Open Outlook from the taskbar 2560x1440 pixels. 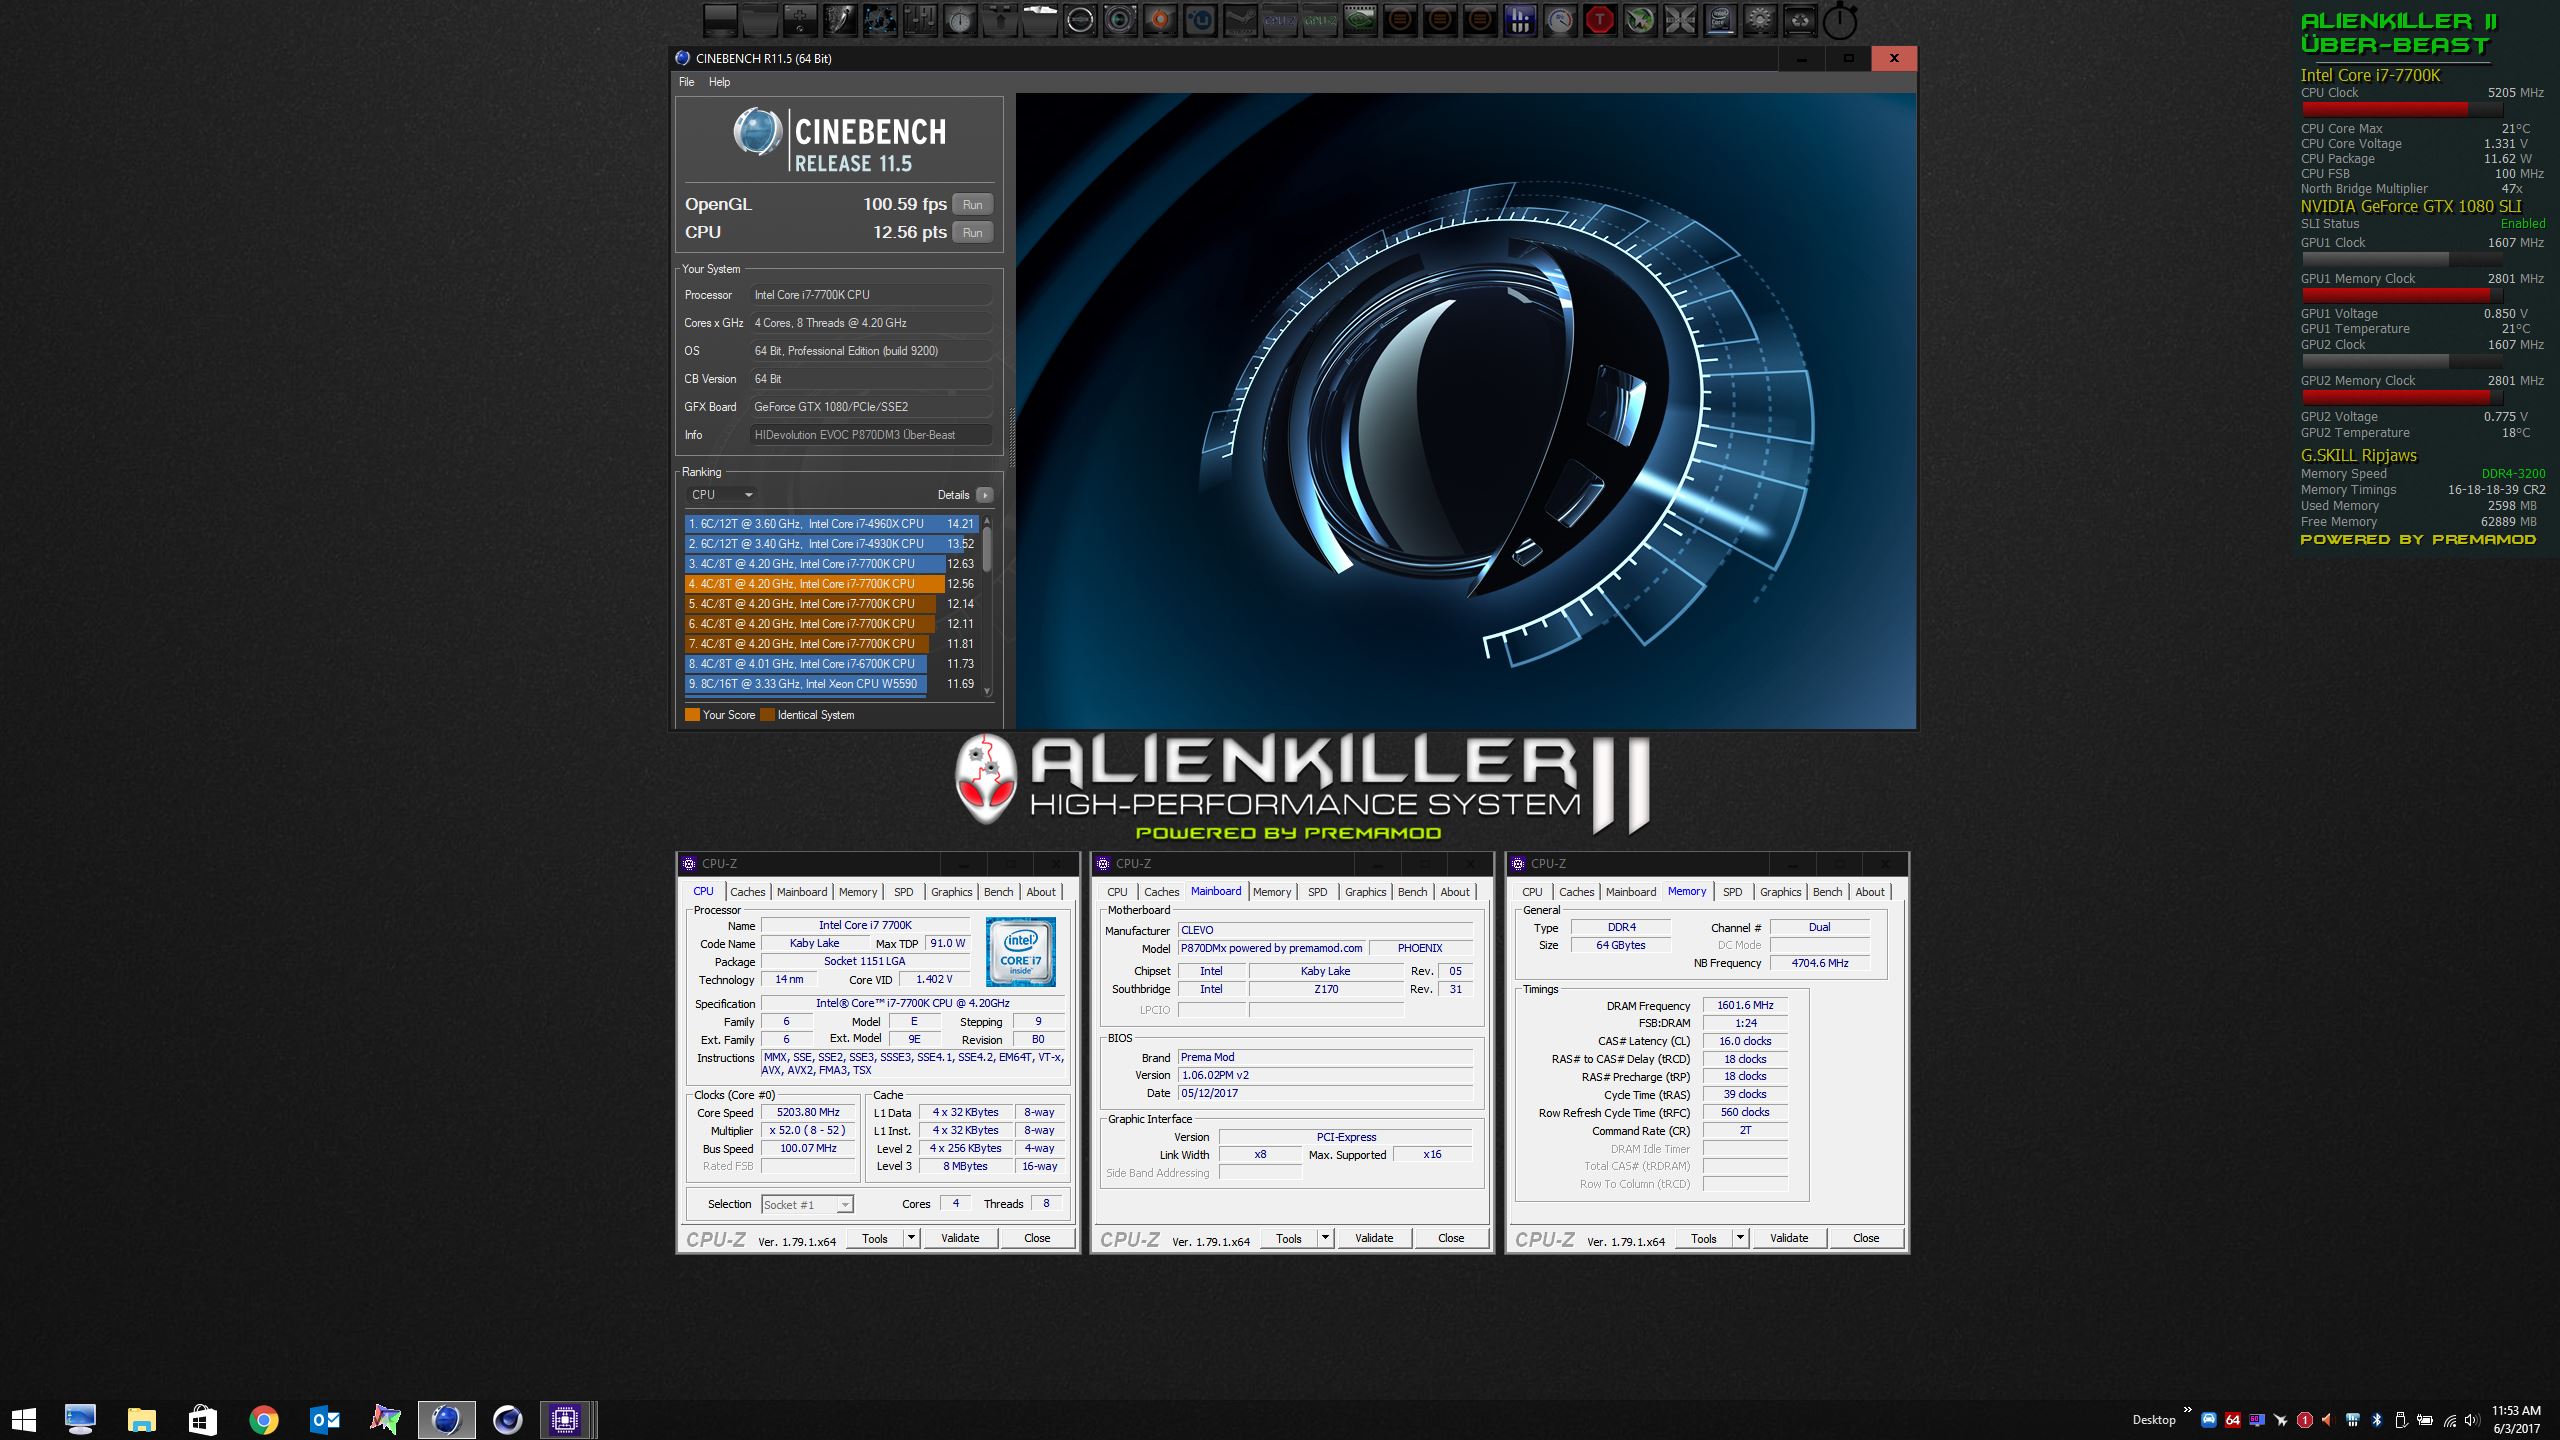[325, 1419]
